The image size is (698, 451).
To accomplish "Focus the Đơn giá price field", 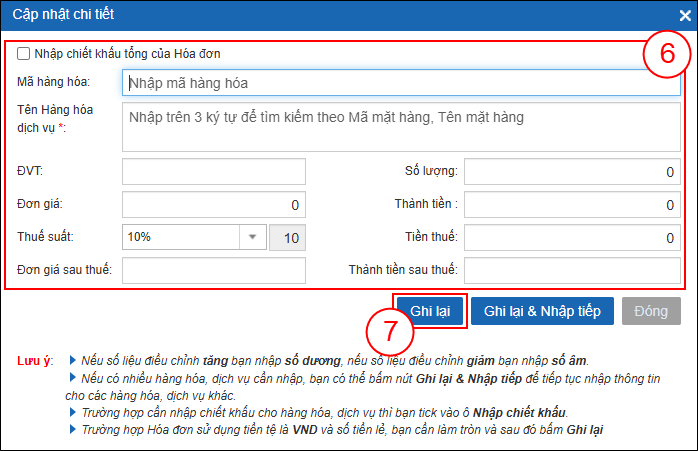I will 213,205.
